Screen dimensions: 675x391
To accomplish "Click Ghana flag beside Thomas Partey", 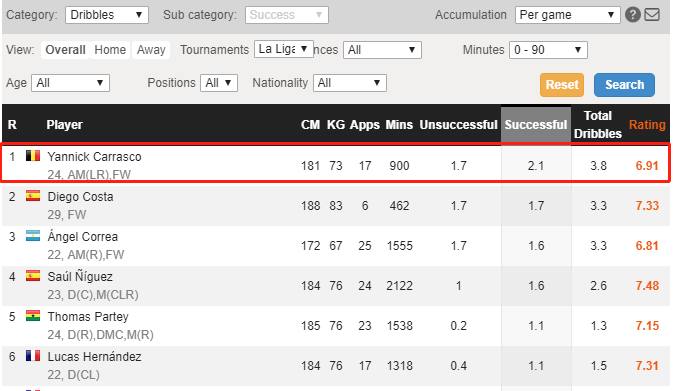I will pyautogui.click(x=33, y=316).
